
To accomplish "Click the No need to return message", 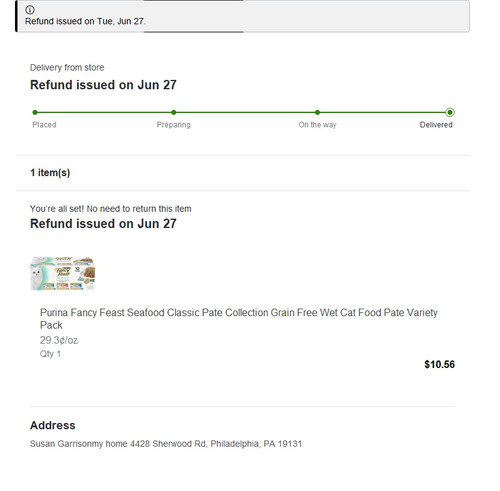I will (111, 209).
